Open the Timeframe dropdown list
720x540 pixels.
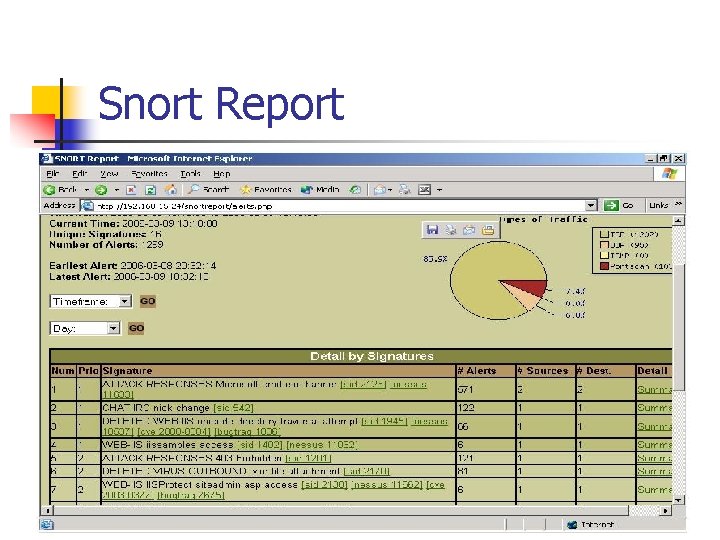point(125,301)
